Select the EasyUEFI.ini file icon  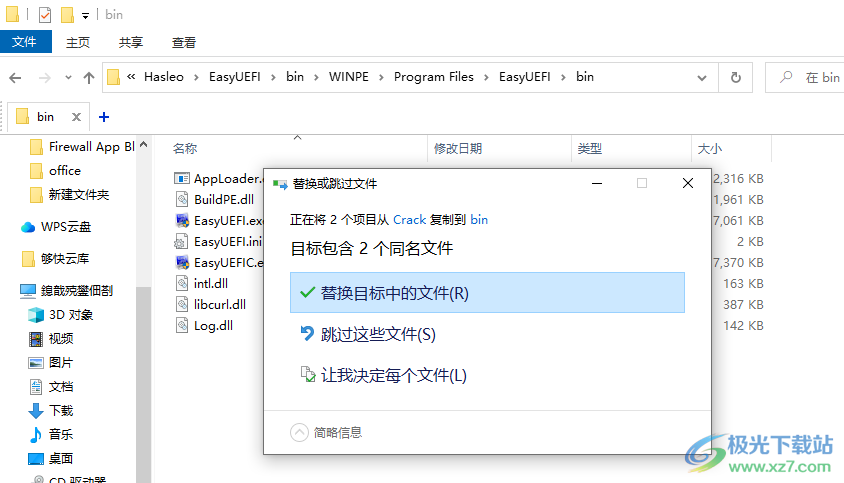click(181, 241)
